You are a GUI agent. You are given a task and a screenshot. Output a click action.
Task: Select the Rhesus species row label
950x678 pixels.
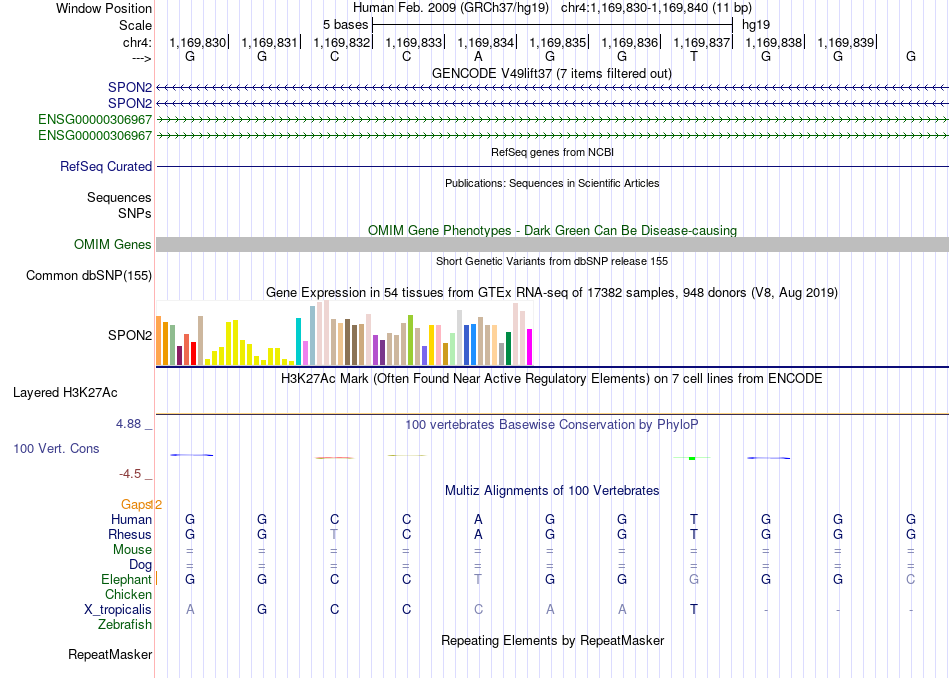pyautogui.click(x=130, y=535)
